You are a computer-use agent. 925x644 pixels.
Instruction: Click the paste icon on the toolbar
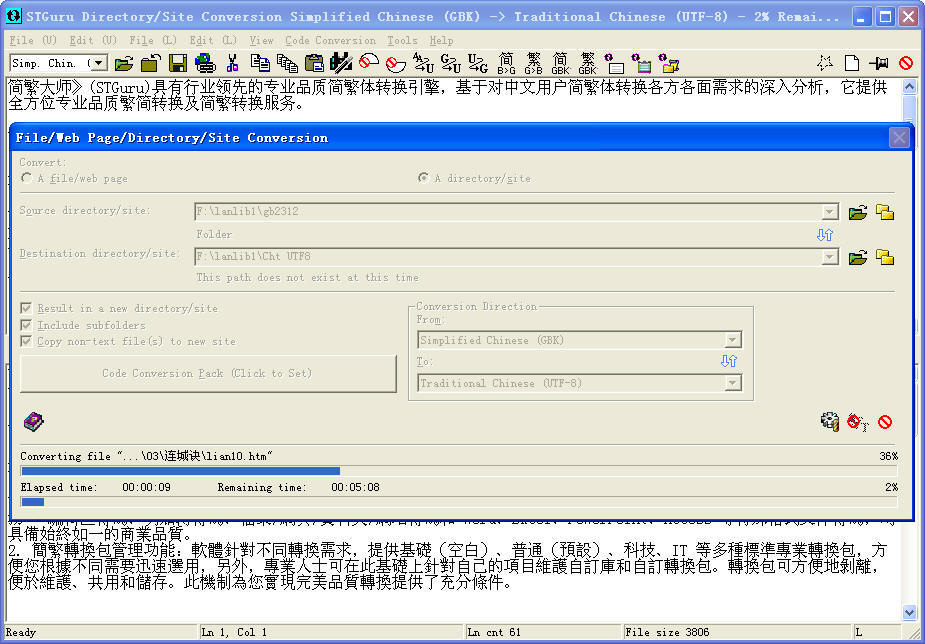[312, 61]
